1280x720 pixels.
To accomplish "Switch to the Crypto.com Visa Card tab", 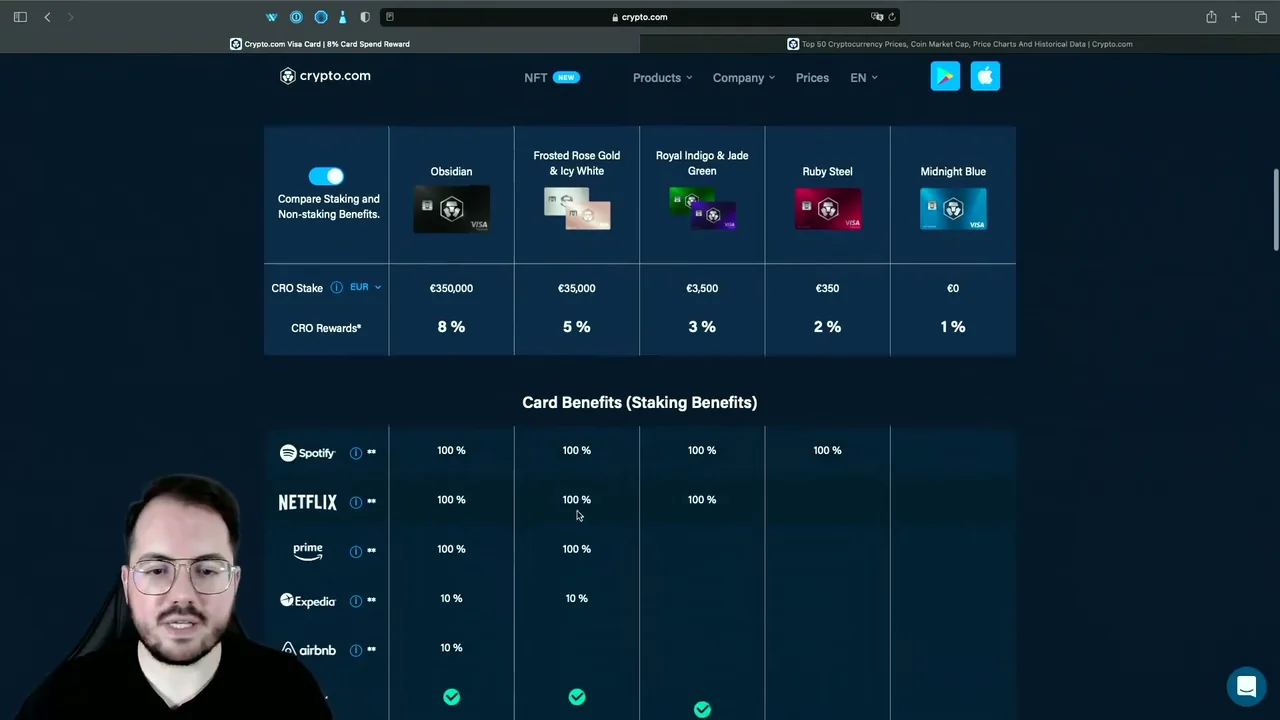I will pyautogui.click(x=320, y=44).
